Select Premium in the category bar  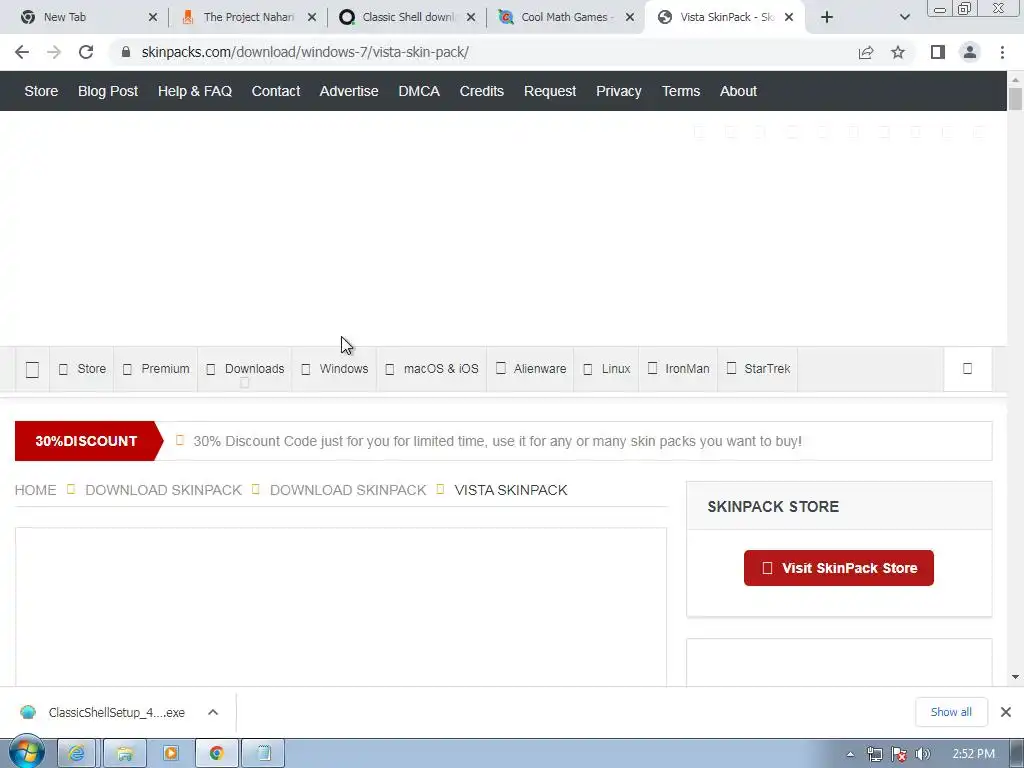(x=156, y=369)
